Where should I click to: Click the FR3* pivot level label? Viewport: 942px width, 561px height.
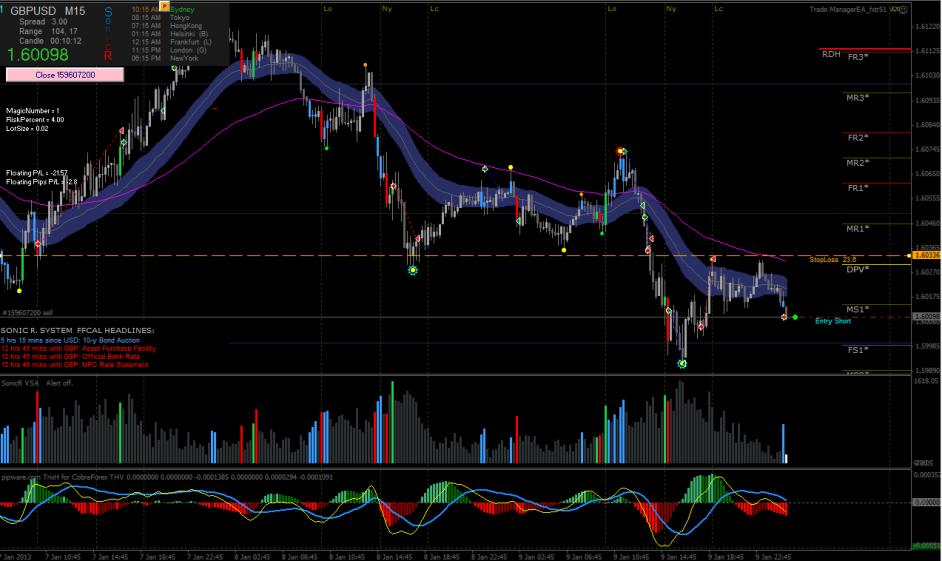coord(857,58)
